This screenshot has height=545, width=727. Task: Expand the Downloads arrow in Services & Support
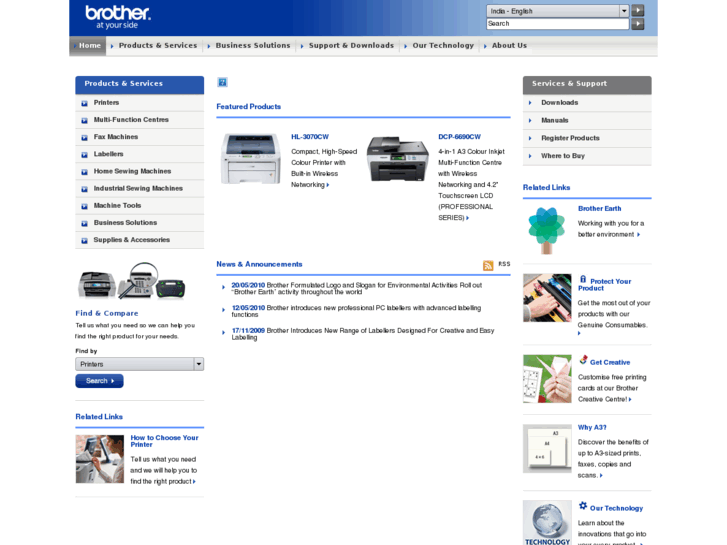pos(530,103)
